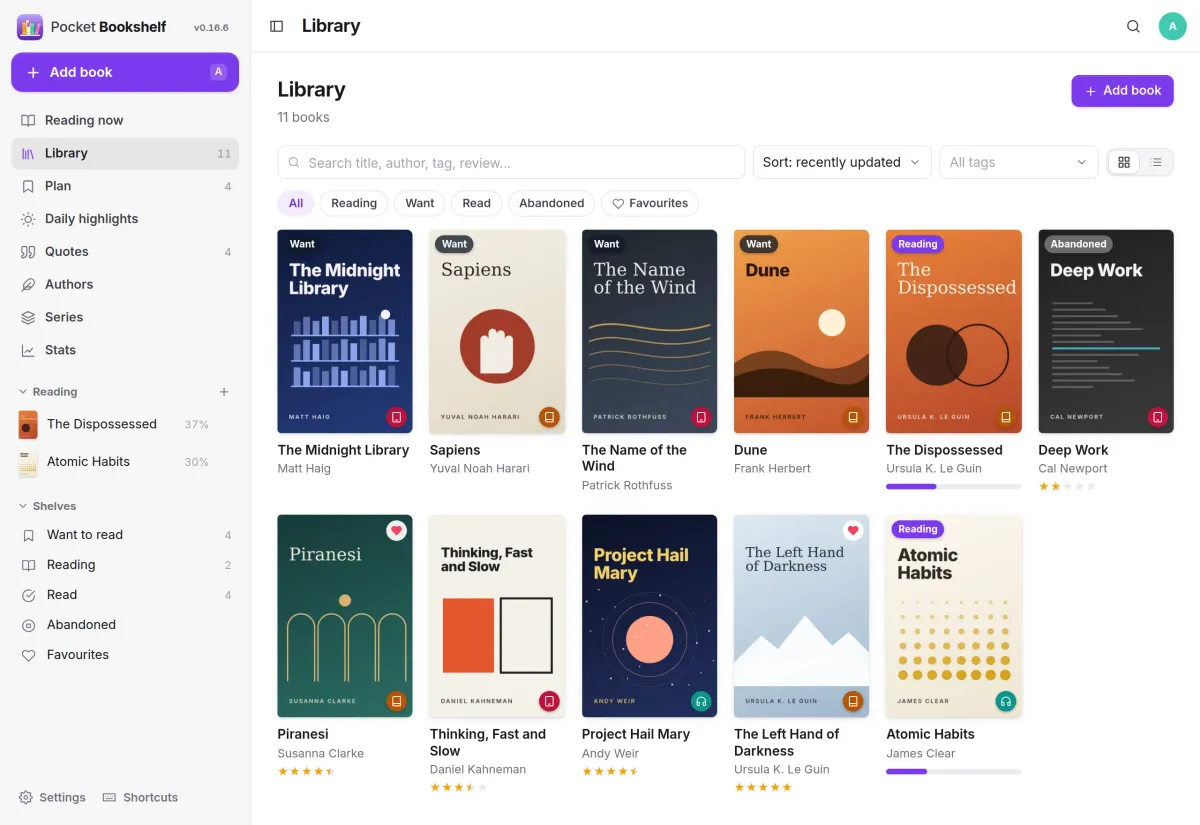Screen dimensions: 1200x825
Task: Open the Favourites shelf in sidebar
Action: point(125,655)
